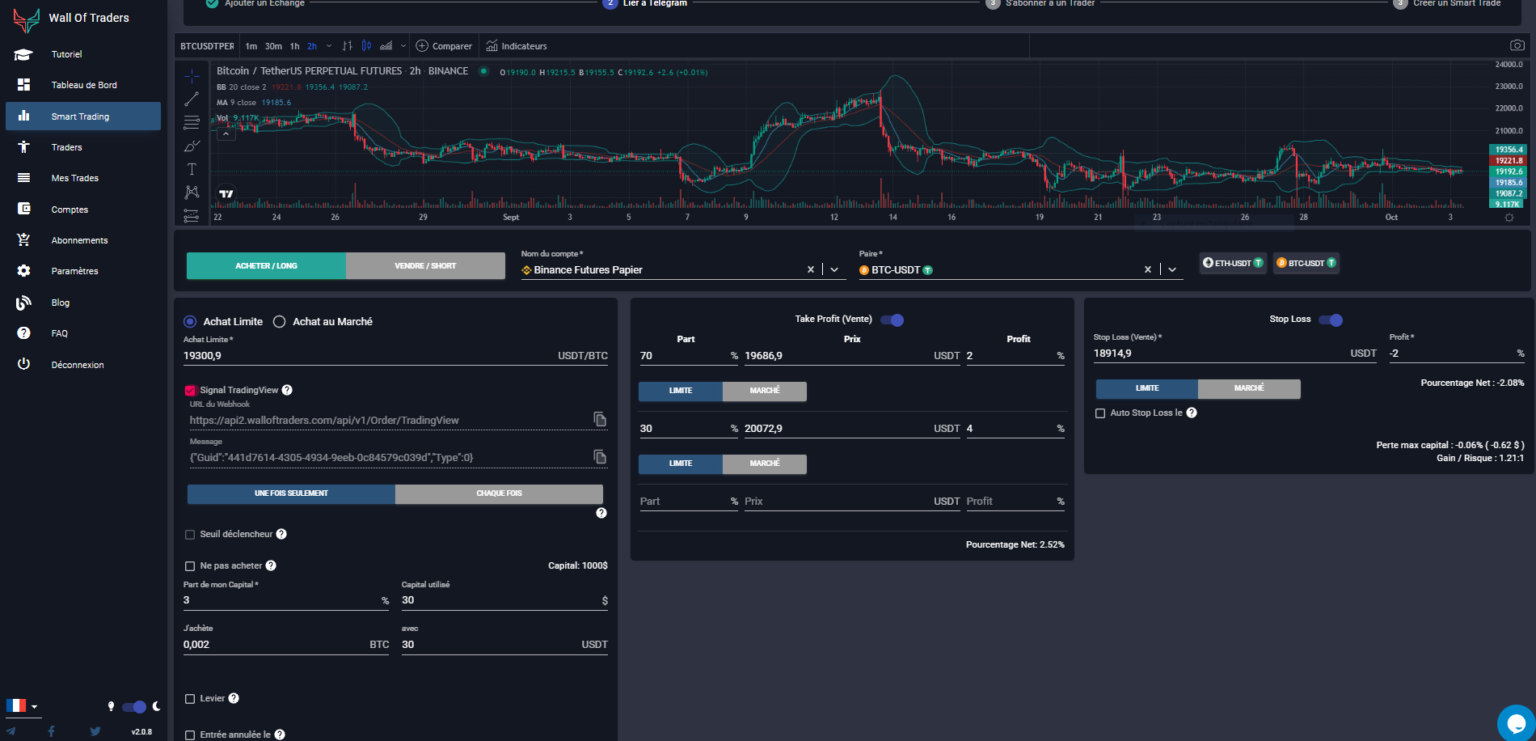Open the Indicateurs panel on the chart

[x=516, y=45]
